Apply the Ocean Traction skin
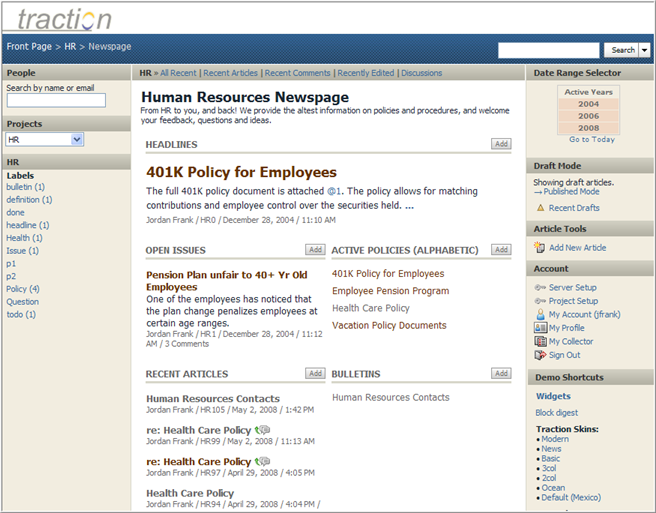The width and height of the screenshot is (656, 513). coord(554,487)
